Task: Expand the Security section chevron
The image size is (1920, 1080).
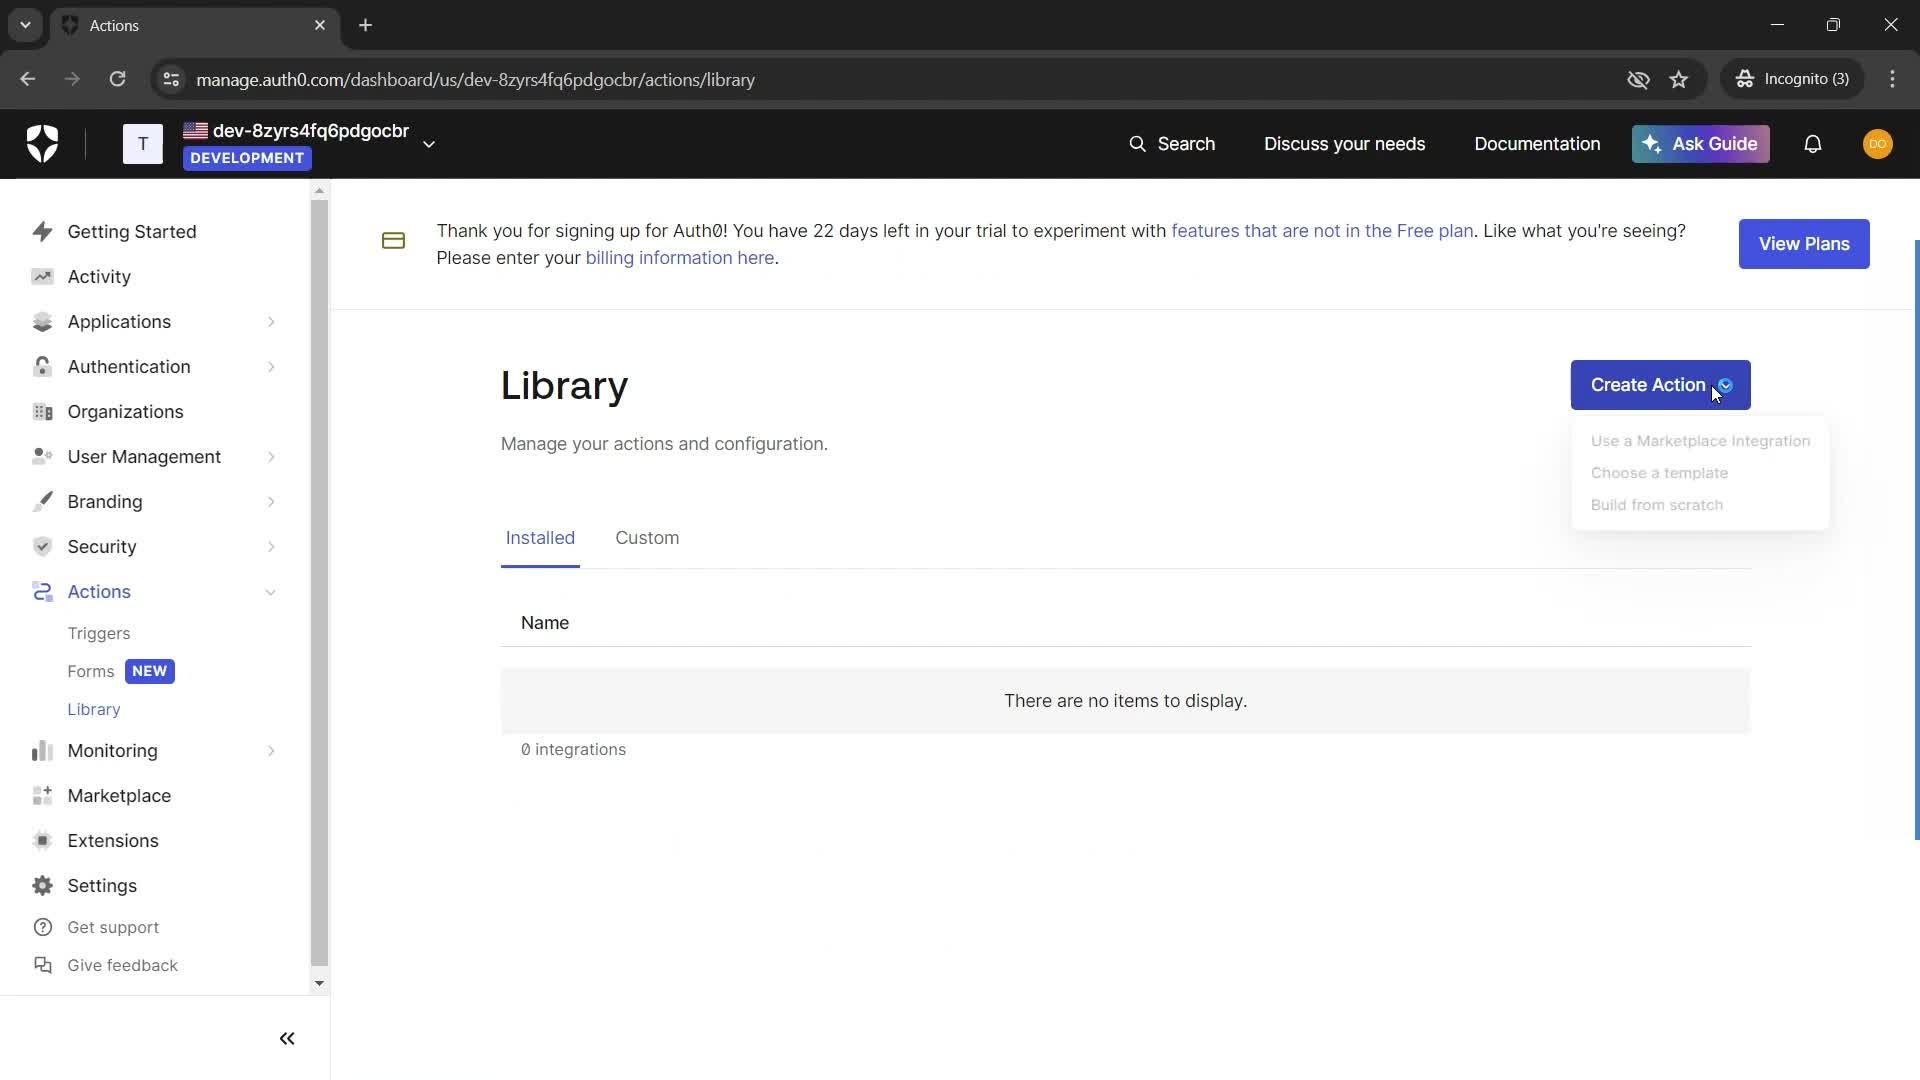Action: coord(271,547)
